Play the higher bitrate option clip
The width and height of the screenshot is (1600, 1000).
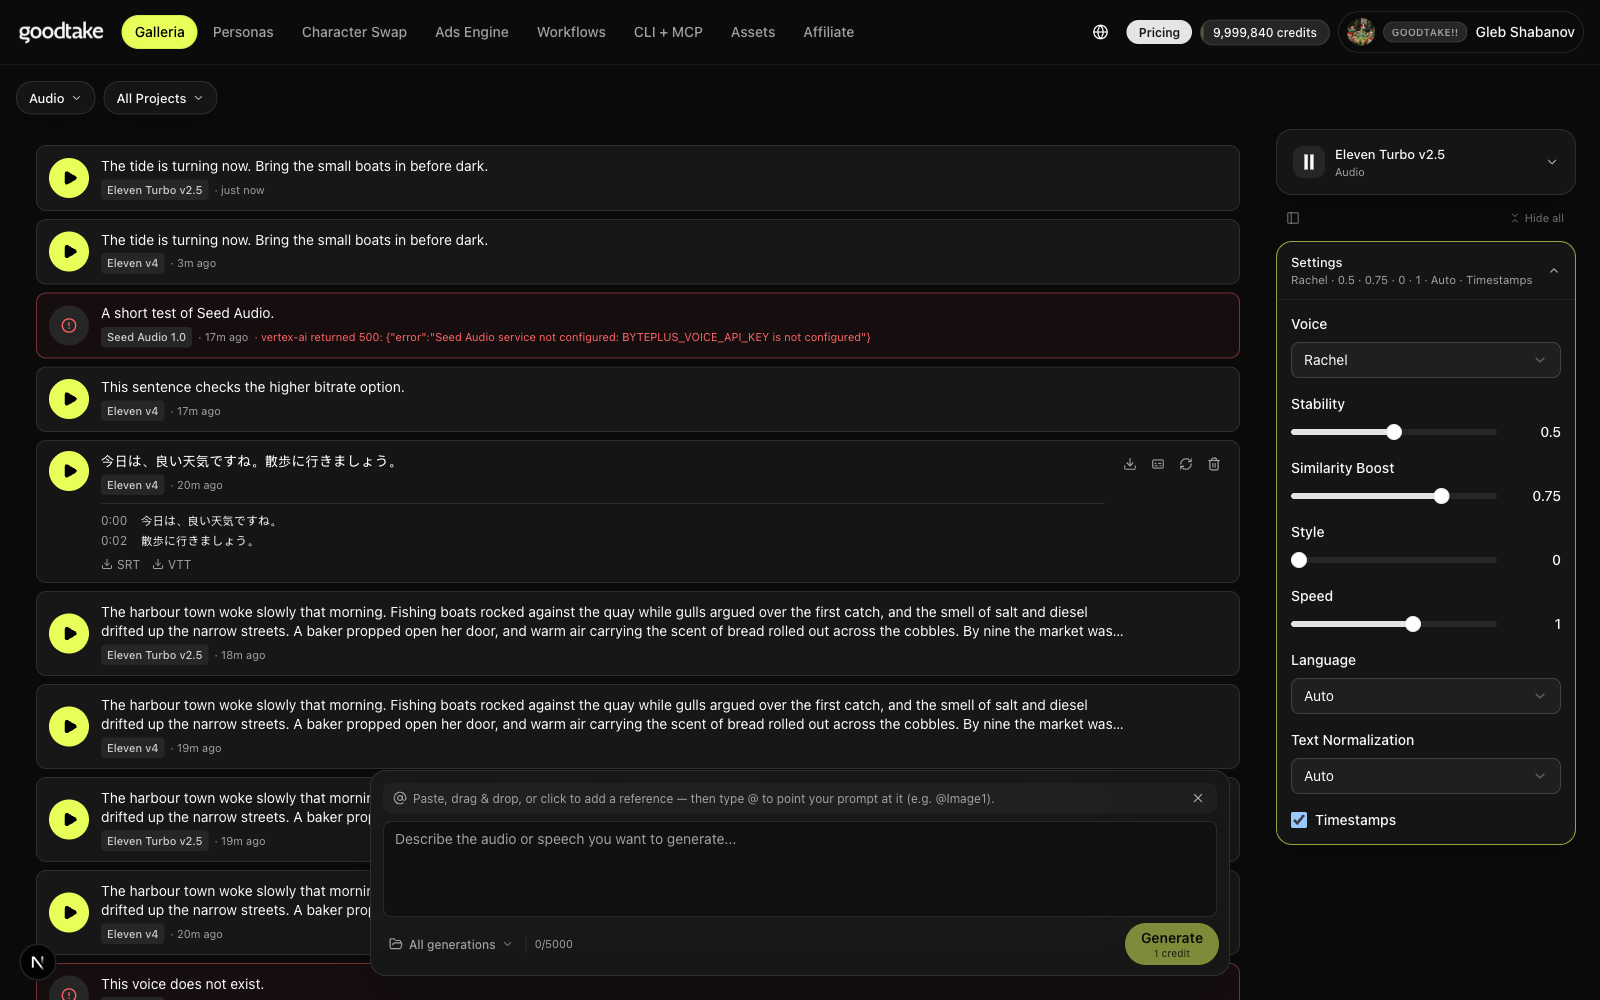point(69,399)
